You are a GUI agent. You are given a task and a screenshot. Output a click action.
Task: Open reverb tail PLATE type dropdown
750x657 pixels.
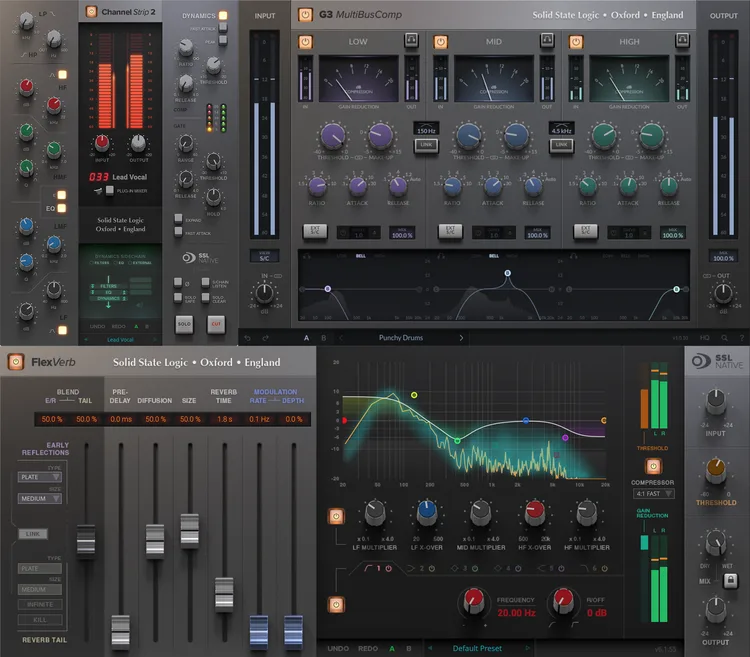40,569
